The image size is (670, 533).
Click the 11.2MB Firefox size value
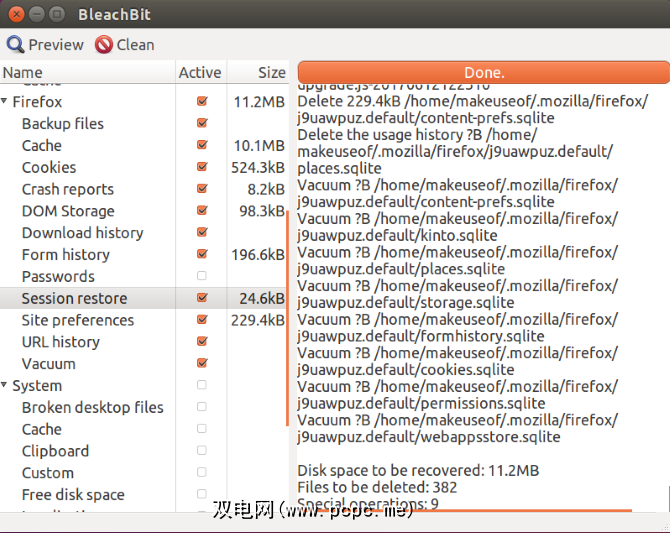pos(259,102)
